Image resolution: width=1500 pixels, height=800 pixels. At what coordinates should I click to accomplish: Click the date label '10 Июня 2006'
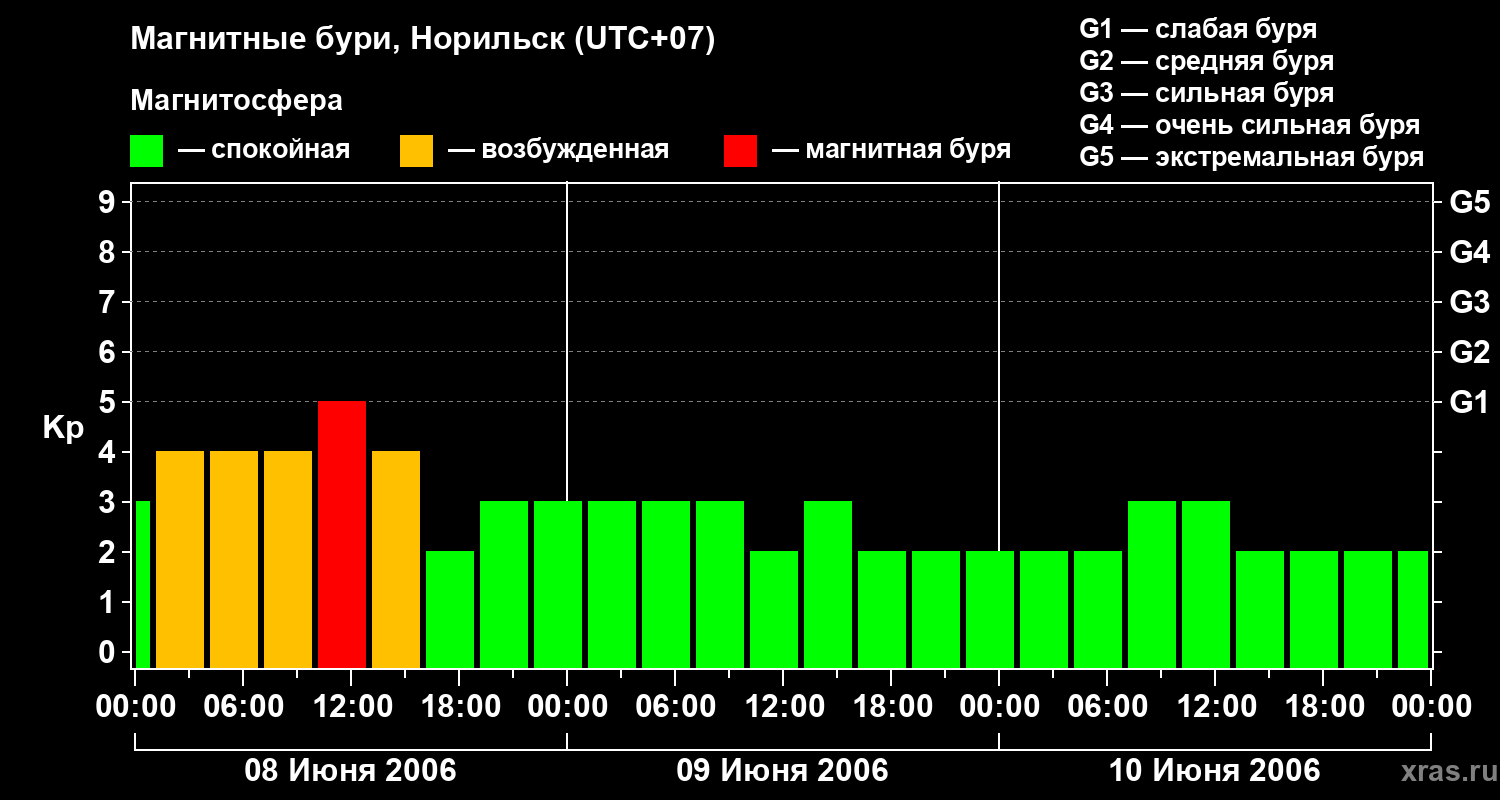click(1215, 771)
